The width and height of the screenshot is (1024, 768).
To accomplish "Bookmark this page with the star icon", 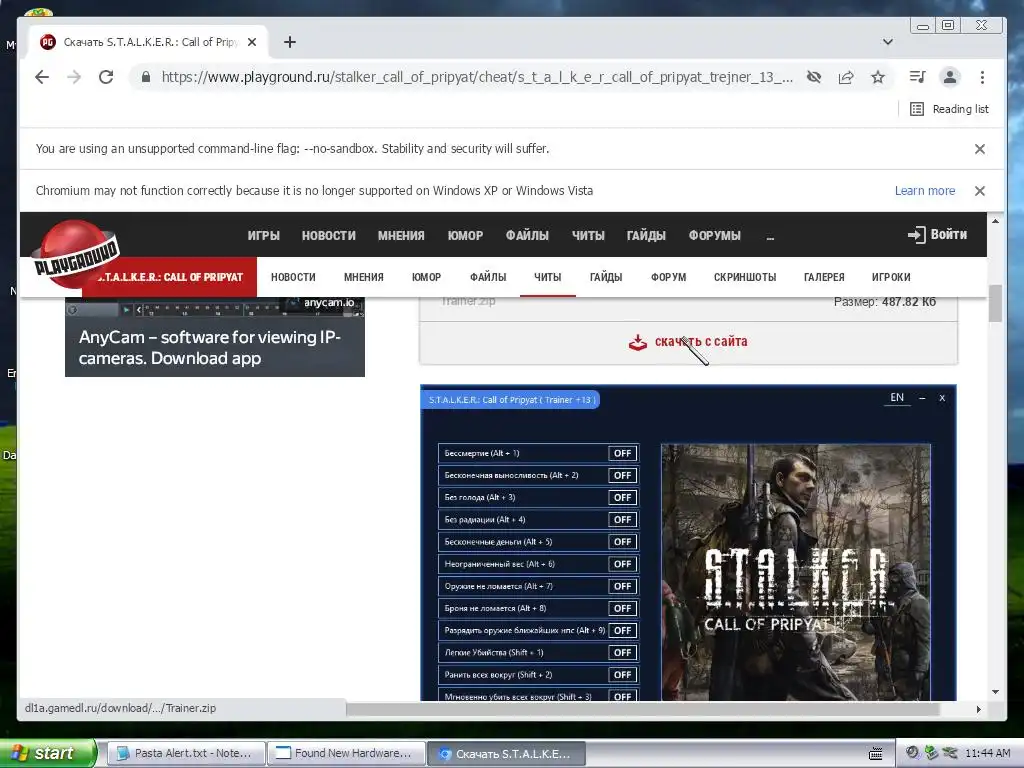I will pos(878,77).
